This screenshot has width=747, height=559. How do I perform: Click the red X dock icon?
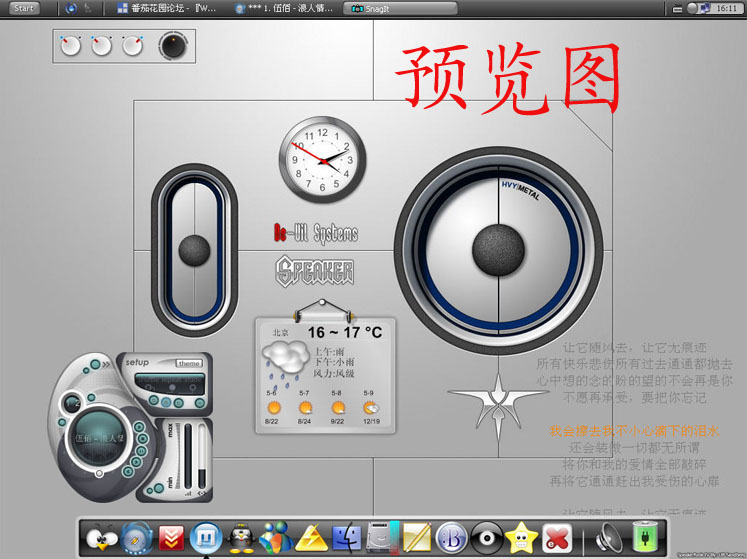555,539
